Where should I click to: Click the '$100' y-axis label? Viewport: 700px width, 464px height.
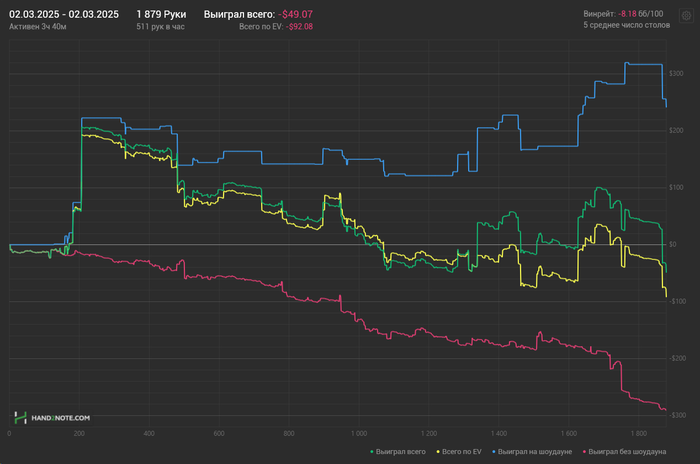(x=676, y=187)
